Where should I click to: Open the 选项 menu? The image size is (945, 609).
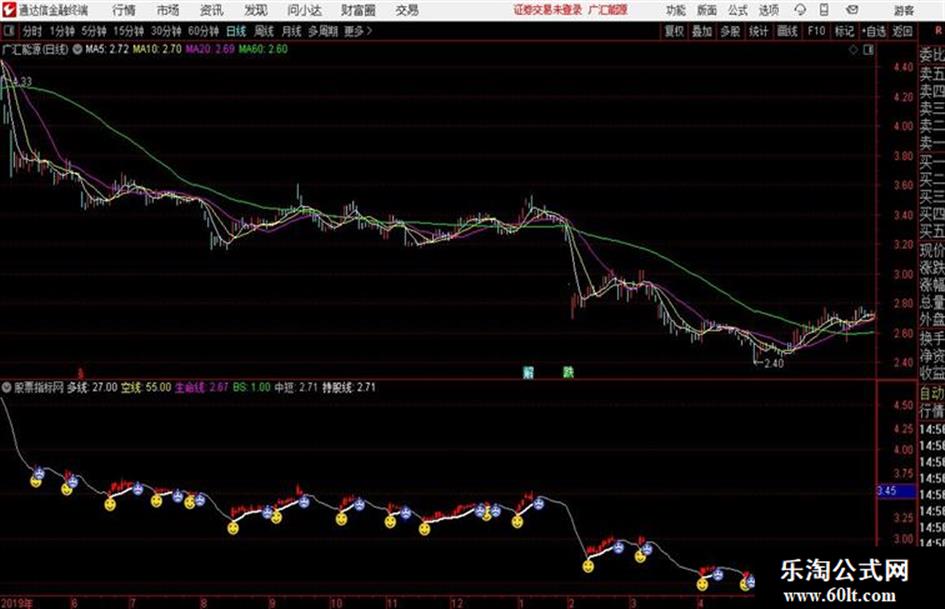(768, 10)
